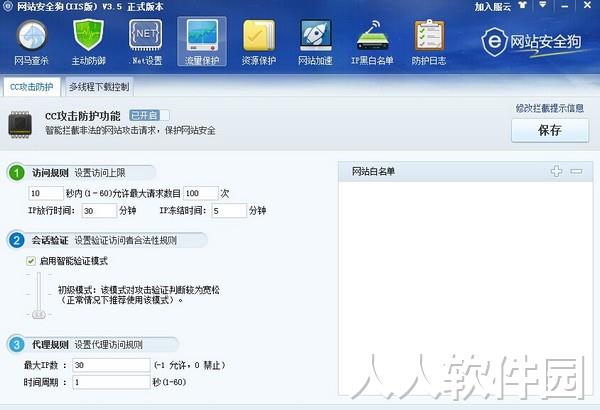
Task: Click the 网站安全狗 logo
Action: [x=531, y=41]
